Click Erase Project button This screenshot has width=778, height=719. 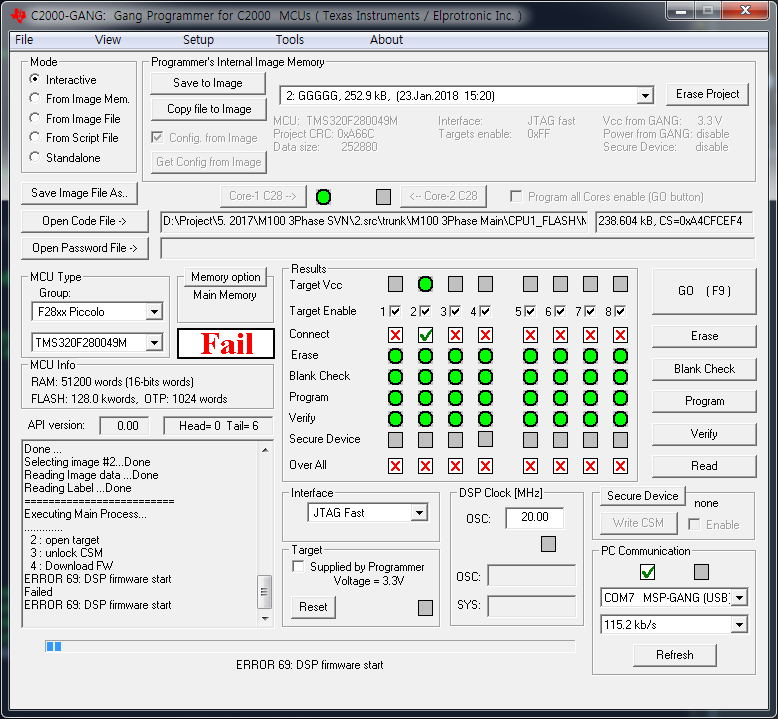(707, 94)
